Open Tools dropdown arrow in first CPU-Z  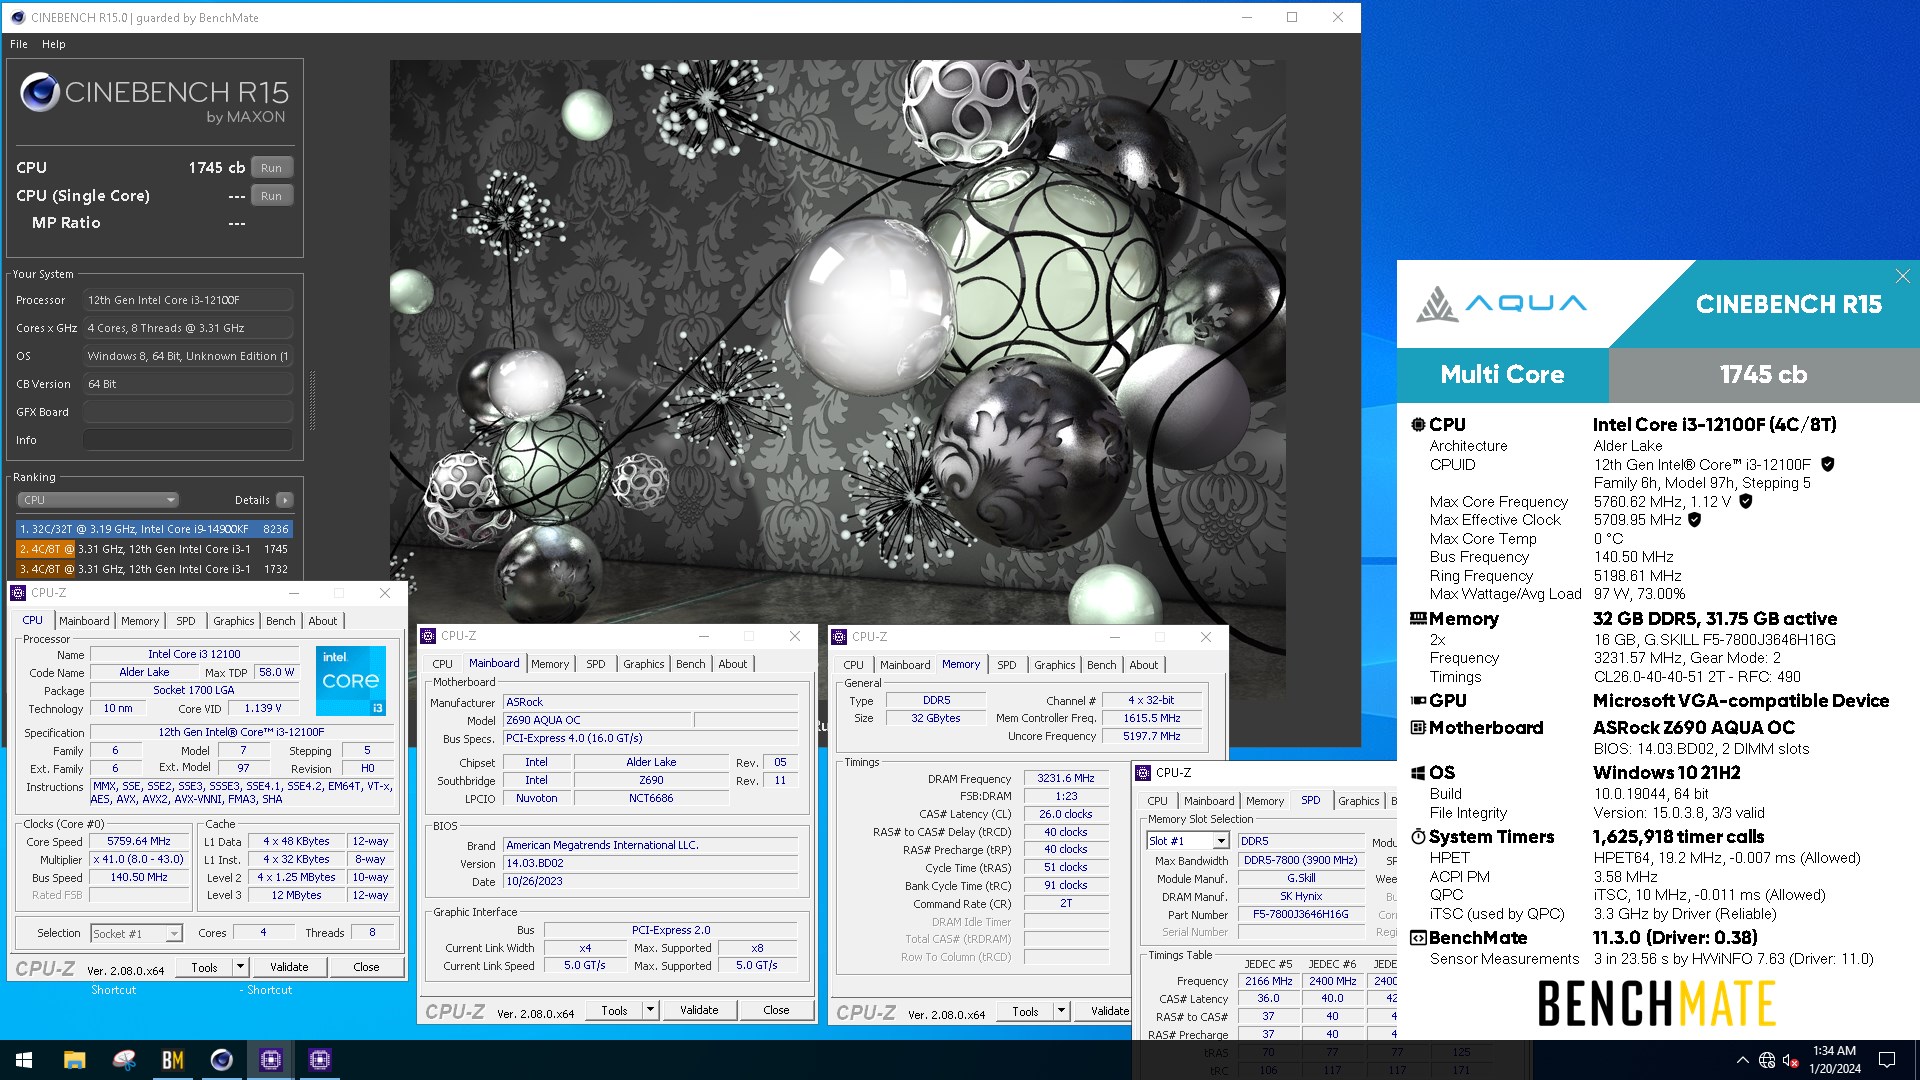tap(240, 967)
